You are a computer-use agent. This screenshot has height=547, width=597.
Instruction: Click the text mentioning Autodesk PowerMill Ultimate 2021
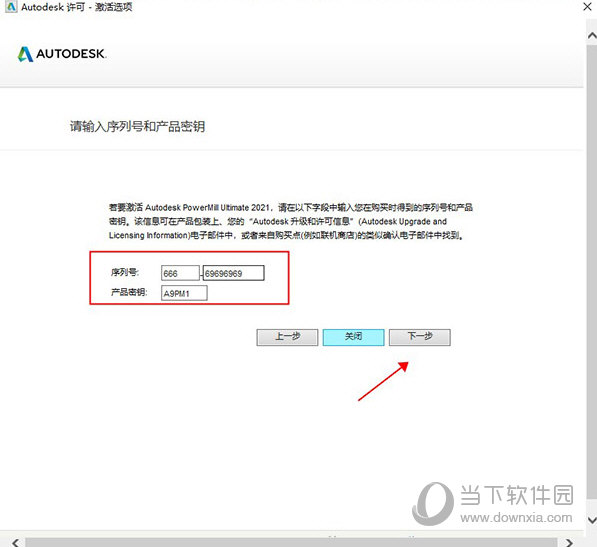(290, 222)
